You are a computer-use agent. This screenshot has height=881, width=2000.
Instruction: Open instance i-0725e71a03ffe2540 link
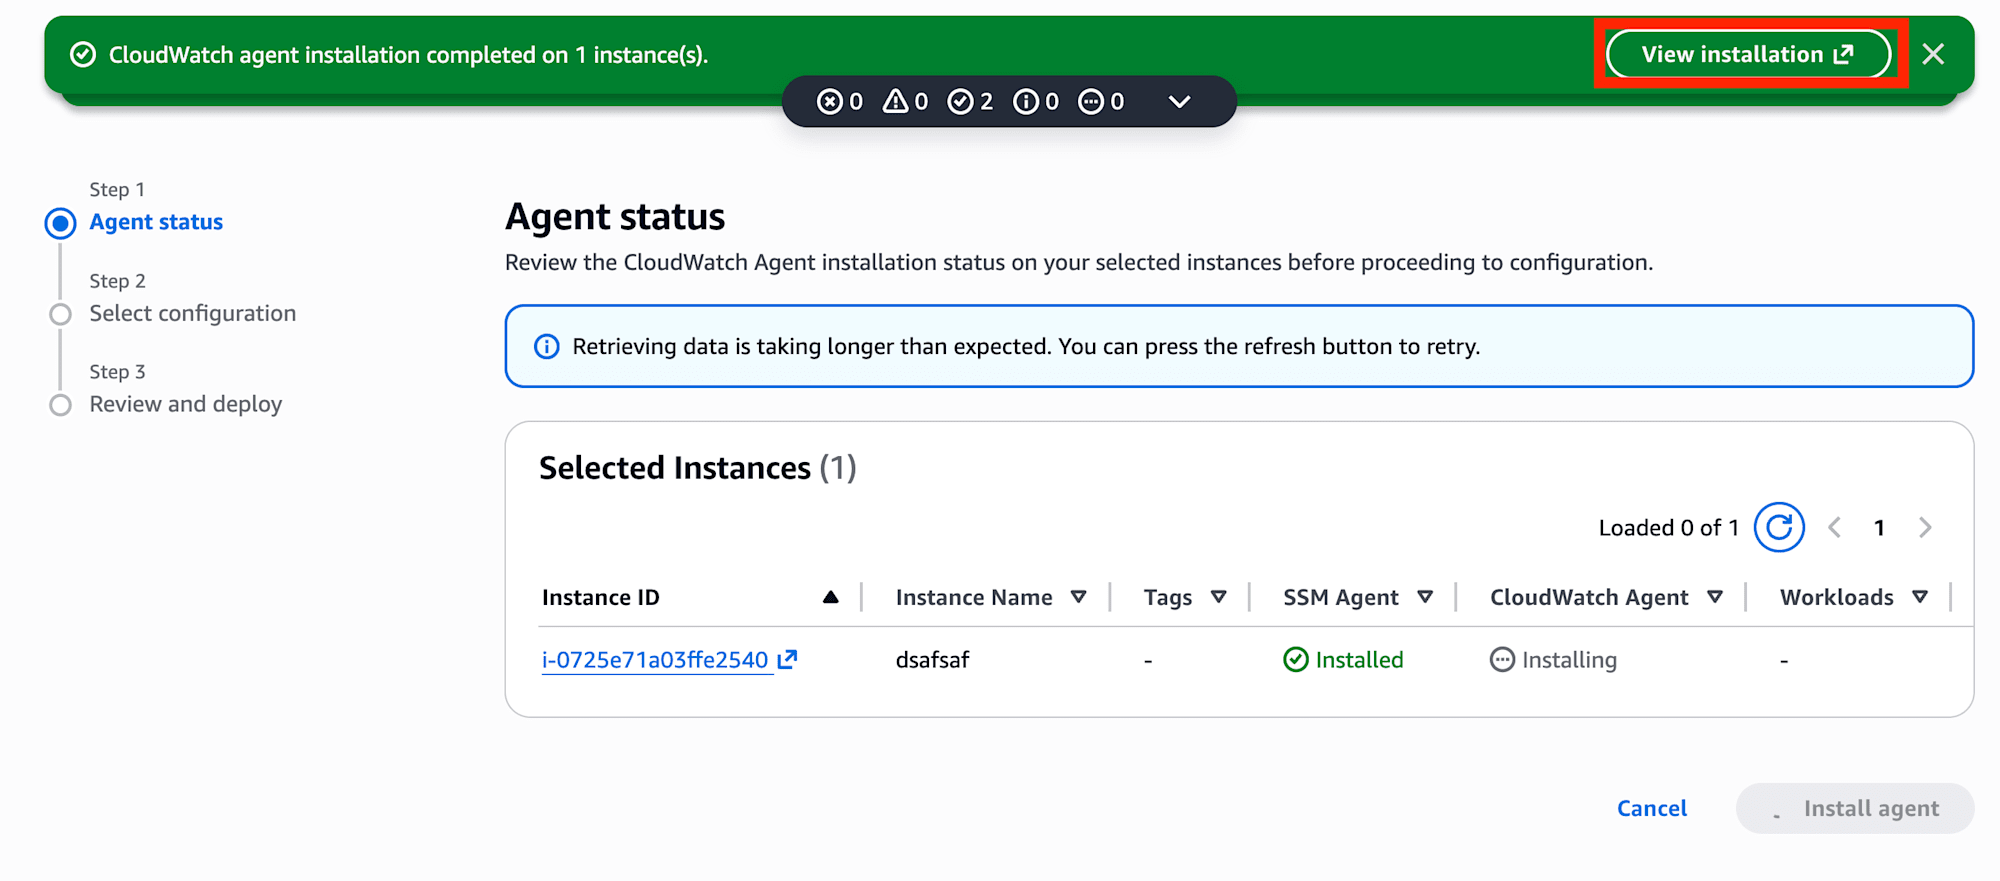[655, 660]
